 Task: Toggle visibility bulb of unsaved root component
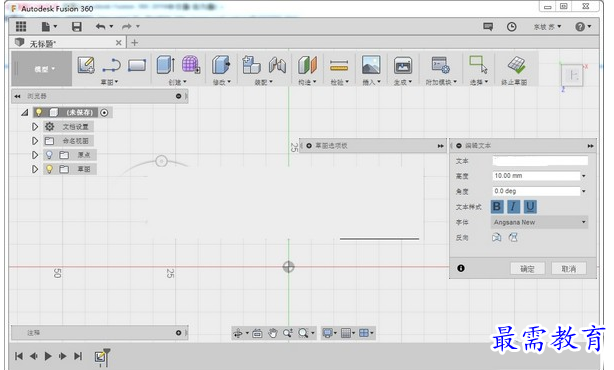point(39,112)
